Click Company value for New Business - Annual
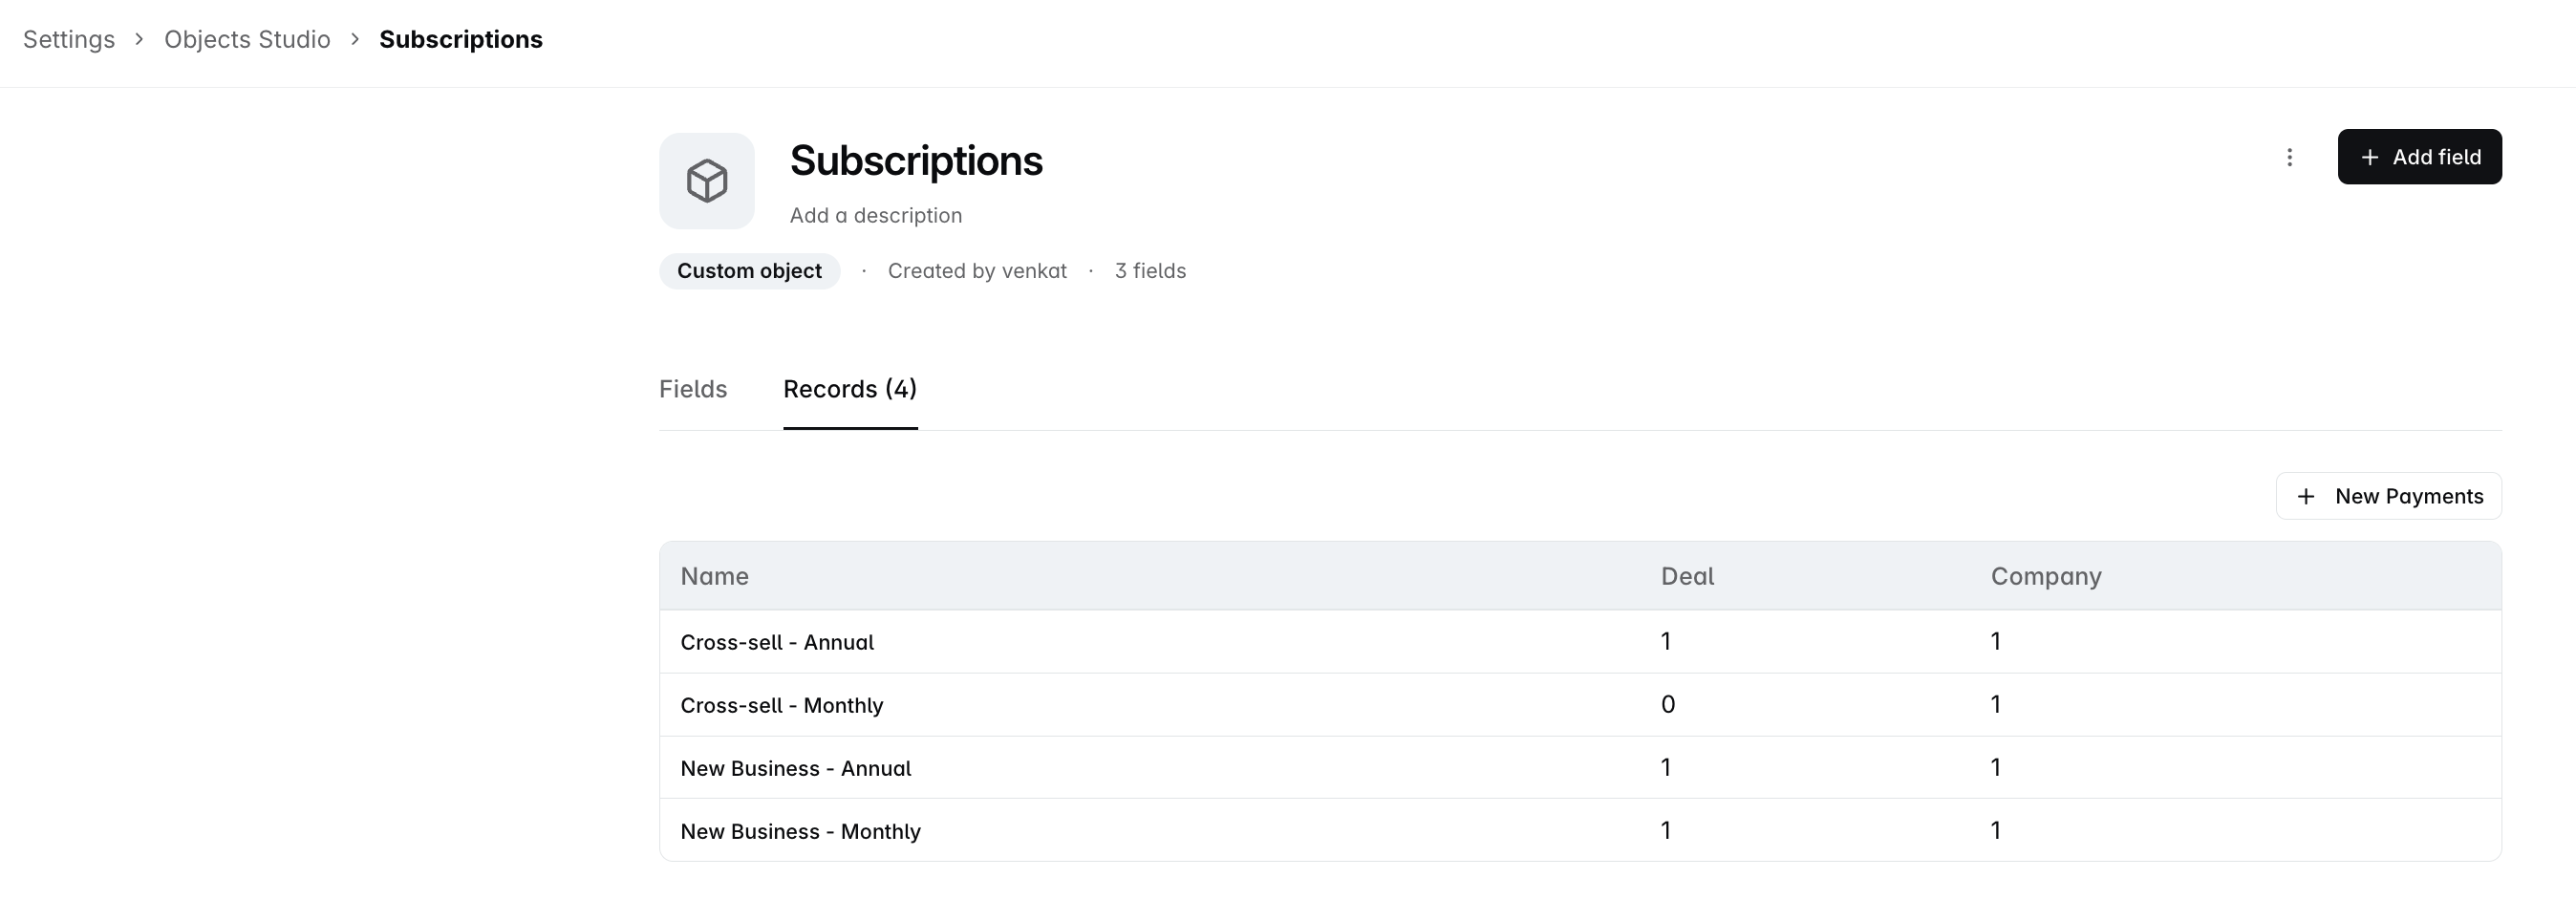 click(1996, 768)
